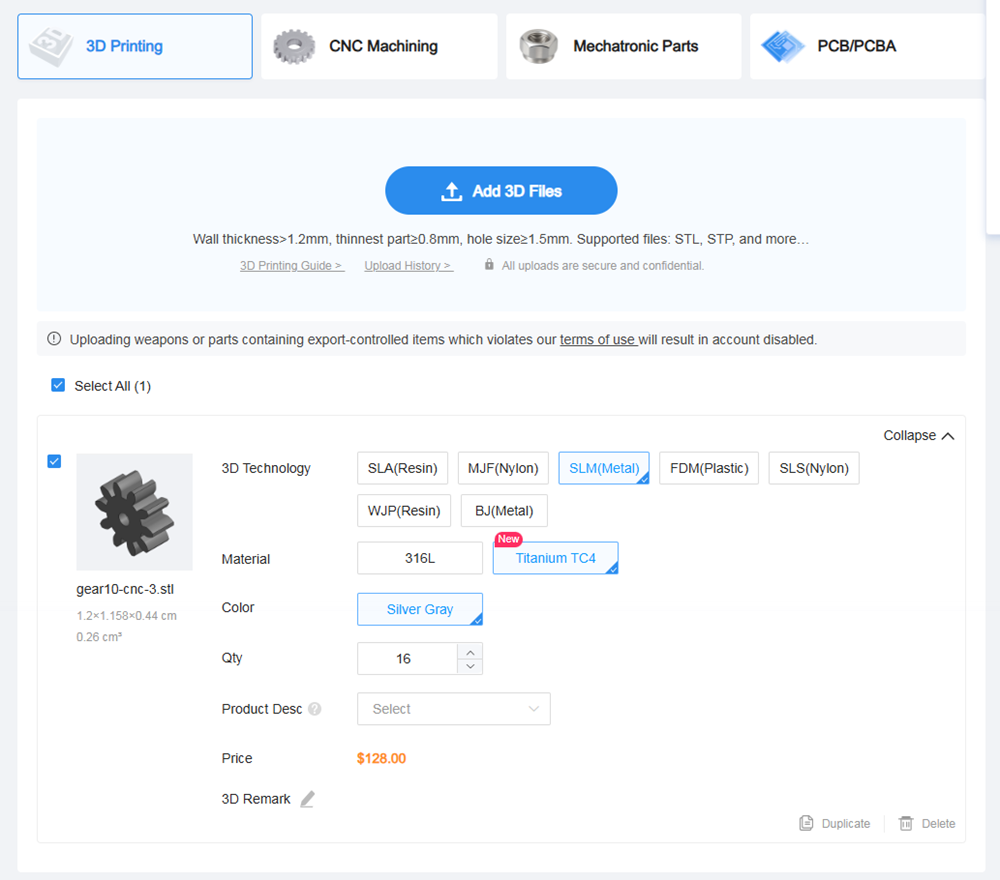Image resolution: width=1000 pixels, height=880 pixels.
Task: Select FDM(Plastic) technology
Action: click(x=709, y=468)
